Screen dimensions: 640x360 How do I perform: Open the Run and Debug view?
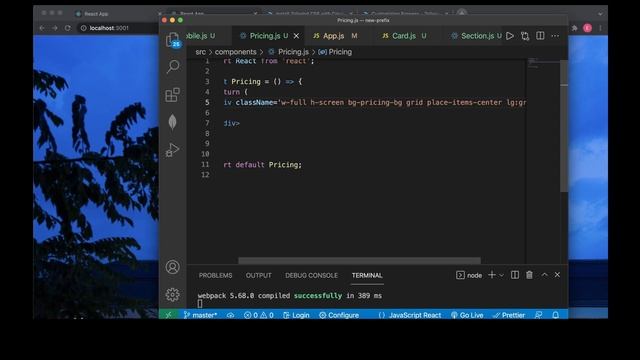tap(172, 150)
